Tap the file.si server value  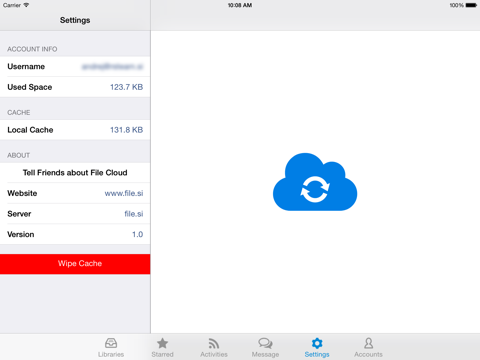134,214
